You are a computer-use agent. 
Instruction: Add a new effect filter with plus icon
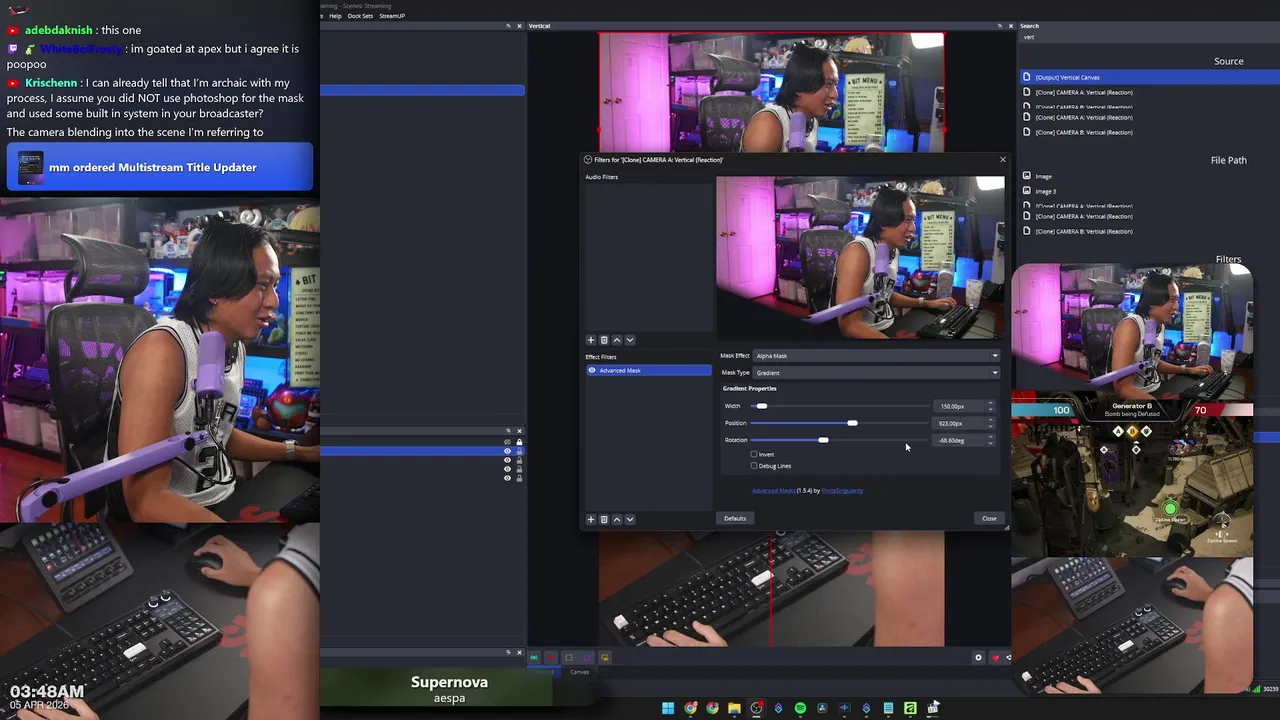coord(590,519)
